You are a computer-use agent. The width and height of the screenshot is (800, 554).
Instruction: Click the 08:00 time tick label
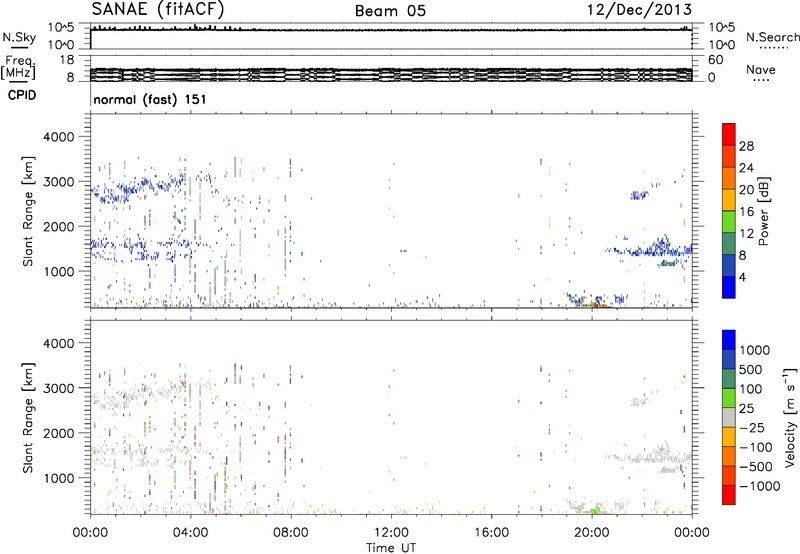(x=291, y=533)
